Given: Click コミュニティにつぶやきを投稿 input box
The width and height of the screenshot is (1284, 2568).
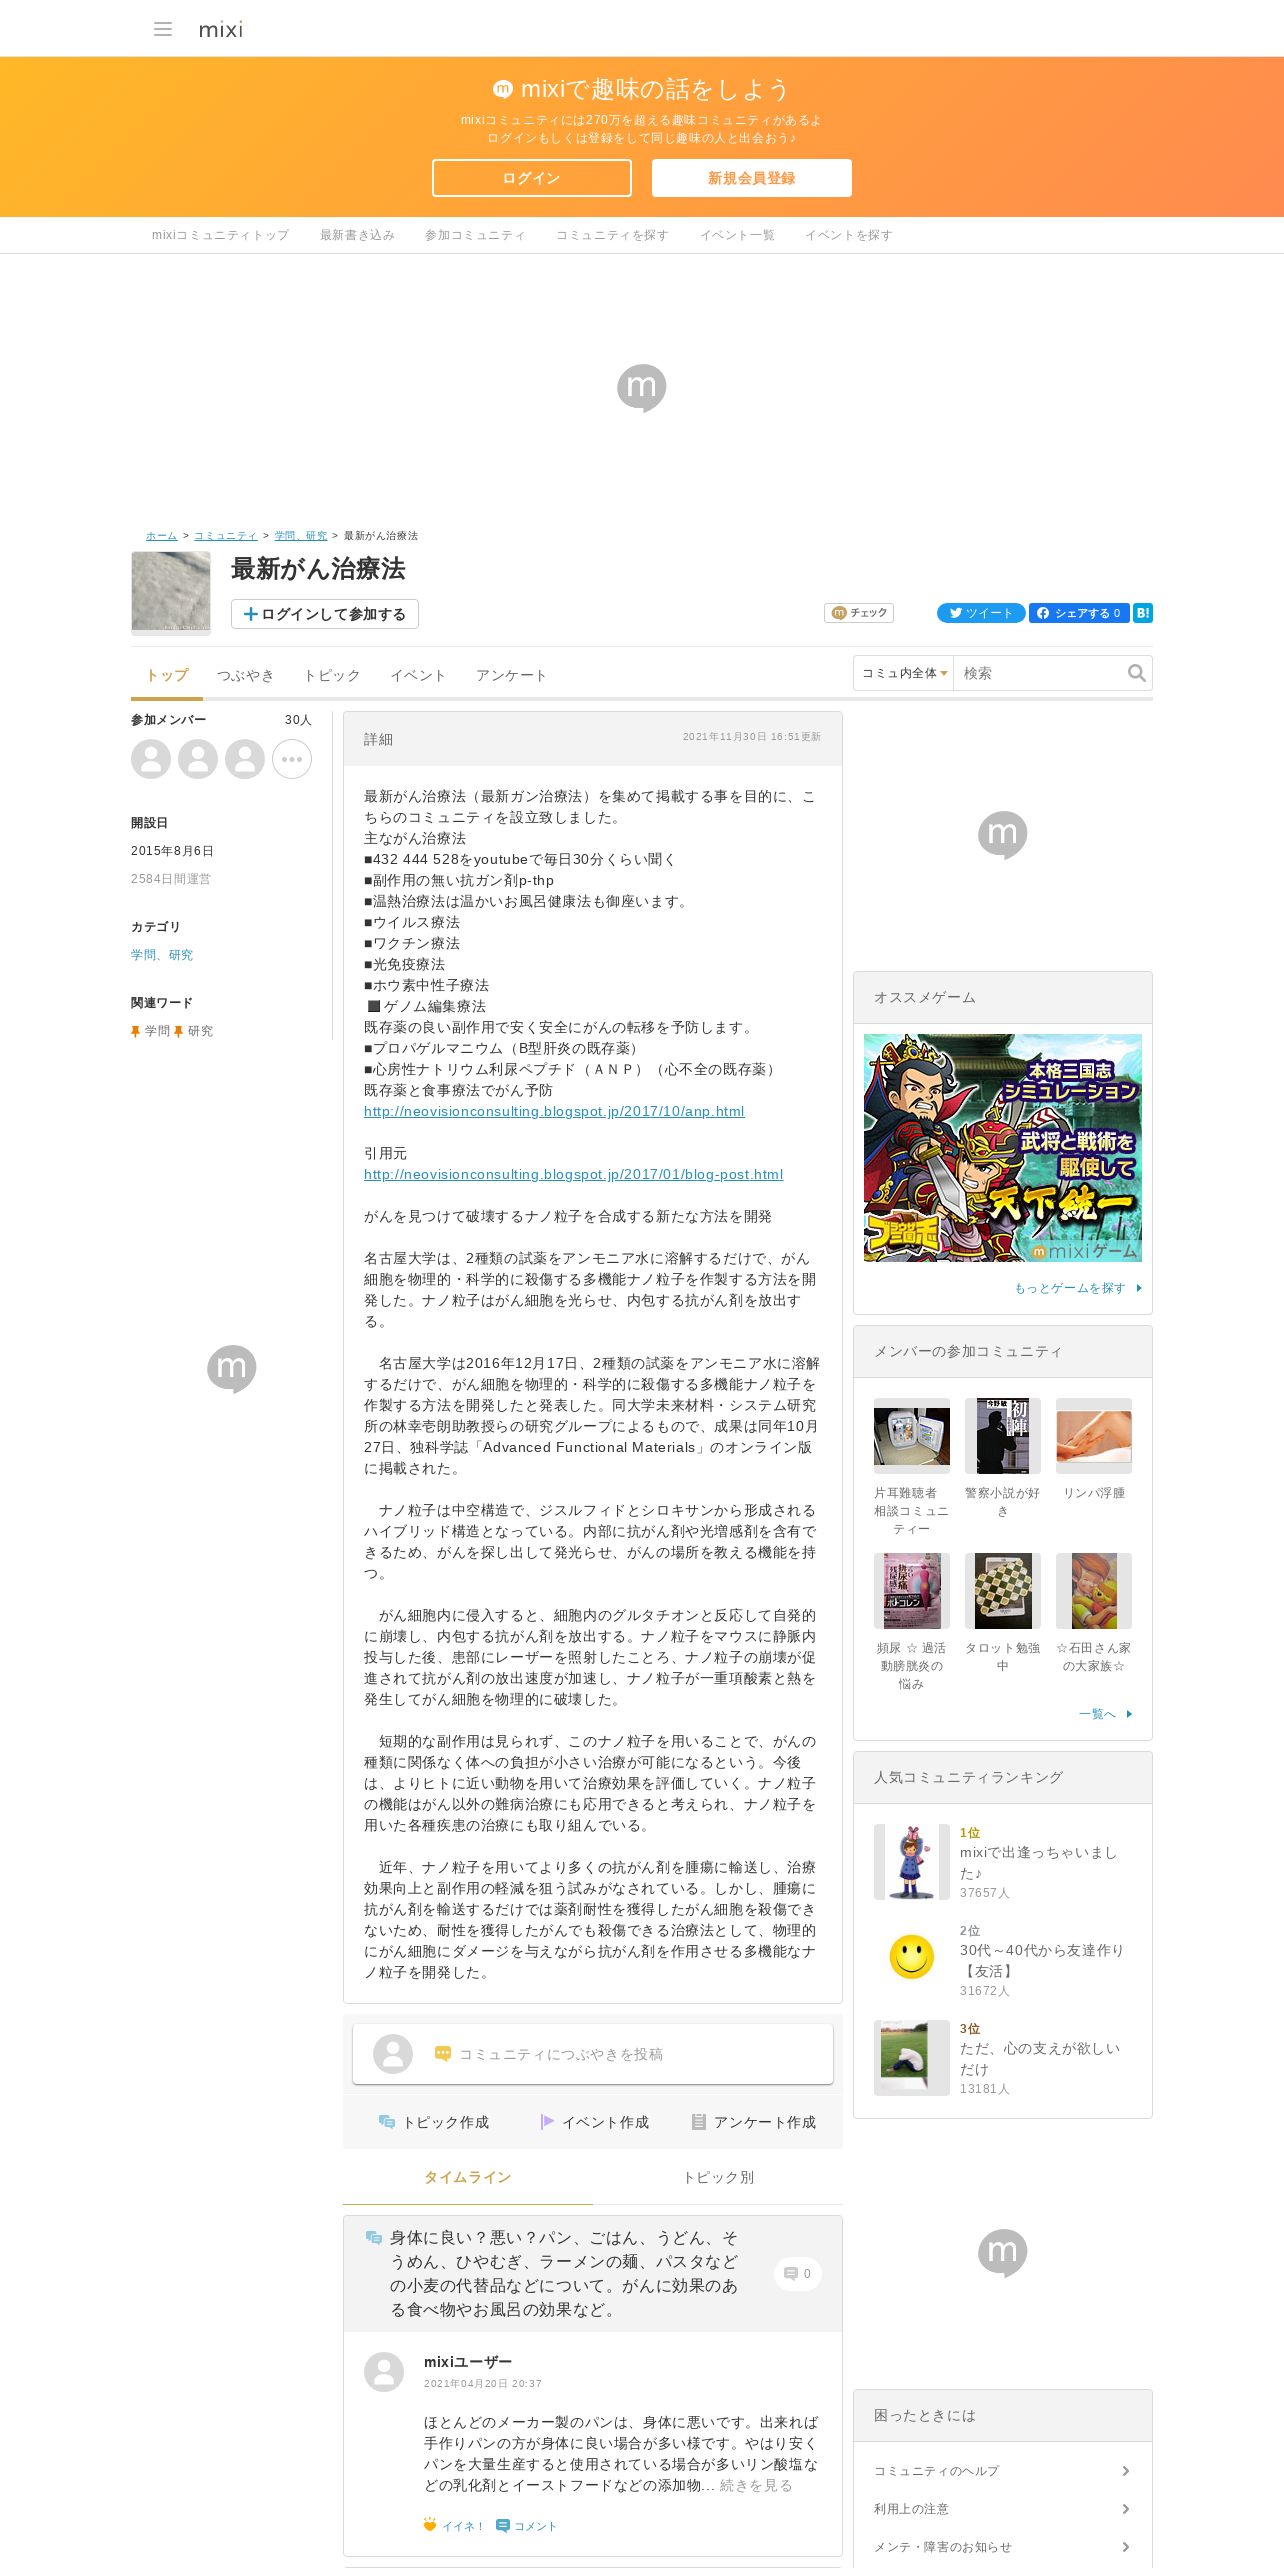Looking at the screenshot, I should click(x=593, y=2054).
